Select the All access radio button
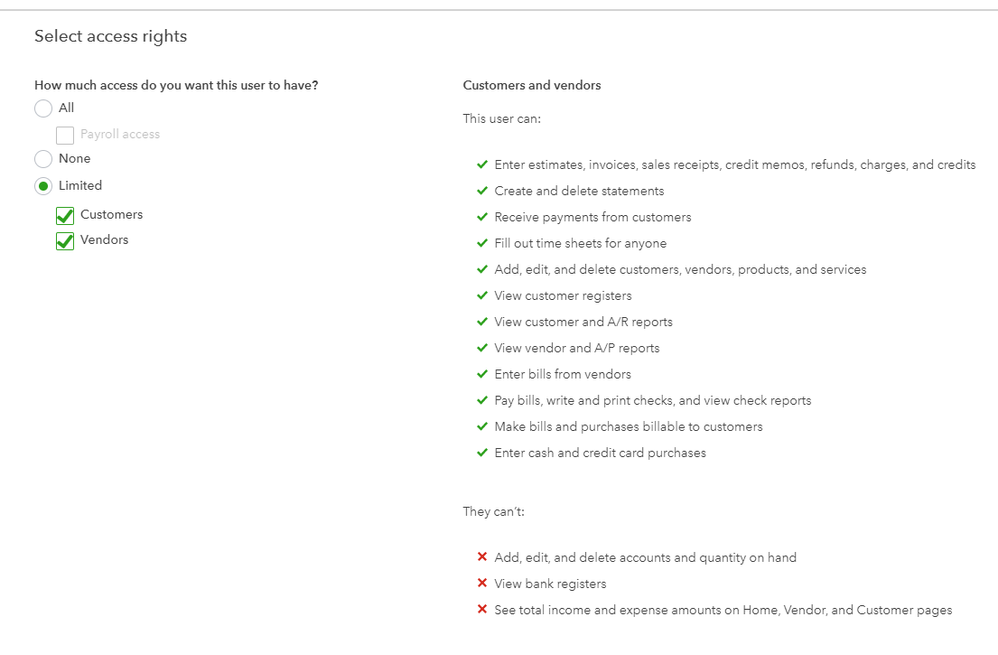 click(43, 109)
